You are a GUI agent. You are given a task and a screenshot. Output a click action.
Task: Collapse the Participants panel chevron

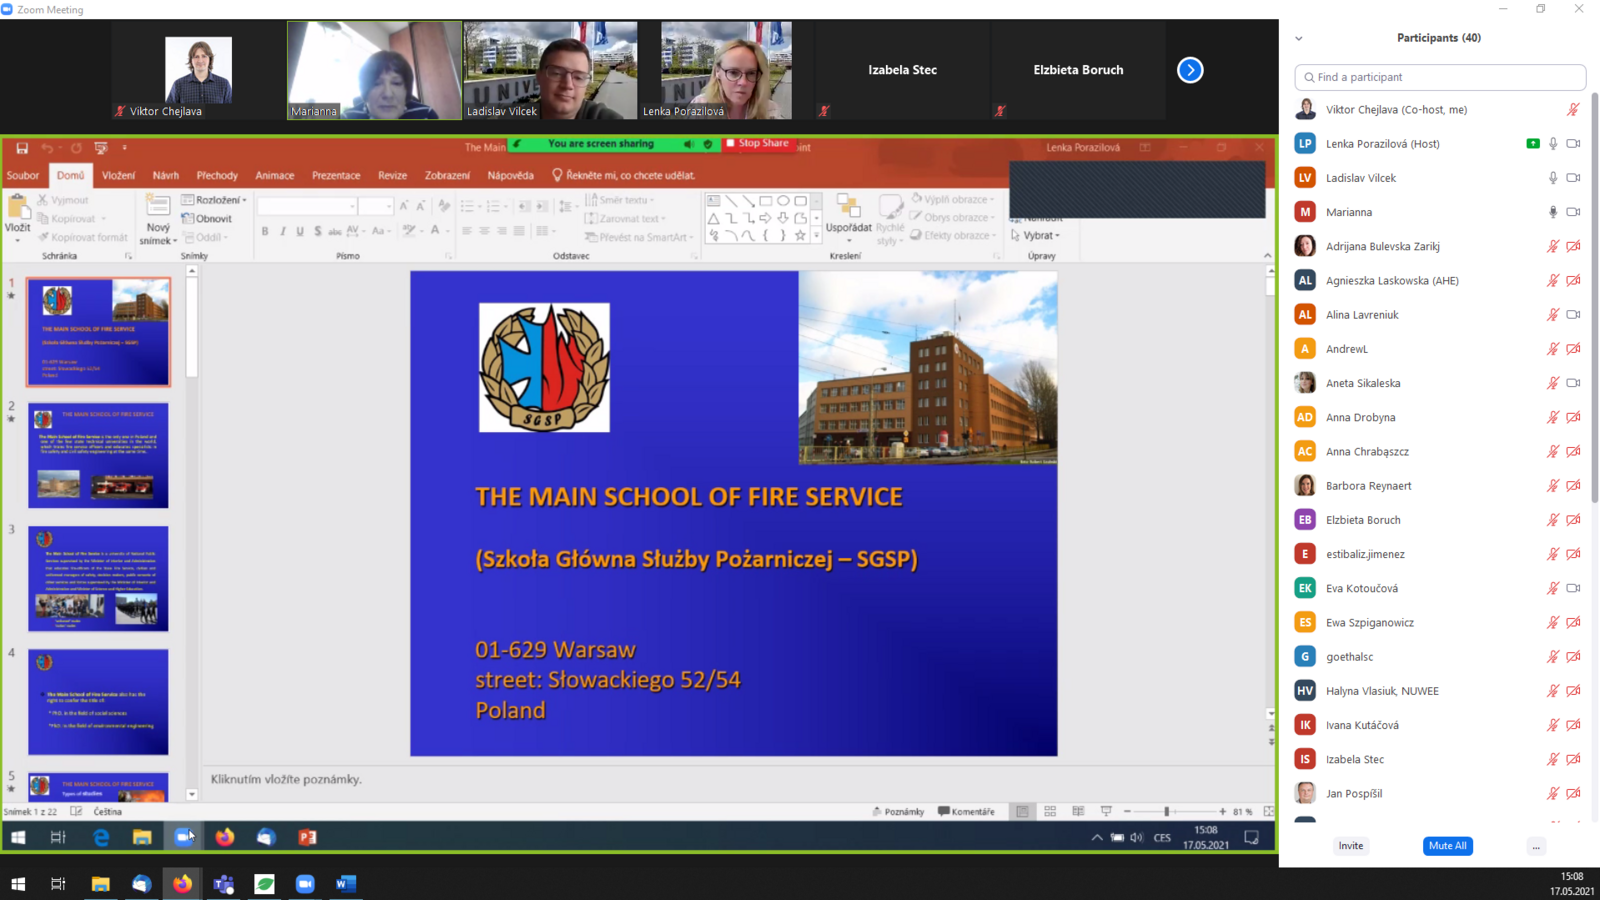[x=1299, y=39]
